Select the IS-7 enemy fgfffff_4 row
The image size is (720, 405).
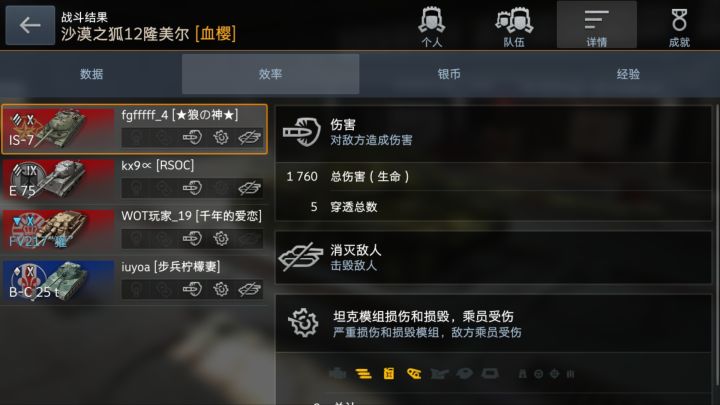pos(134,129)
